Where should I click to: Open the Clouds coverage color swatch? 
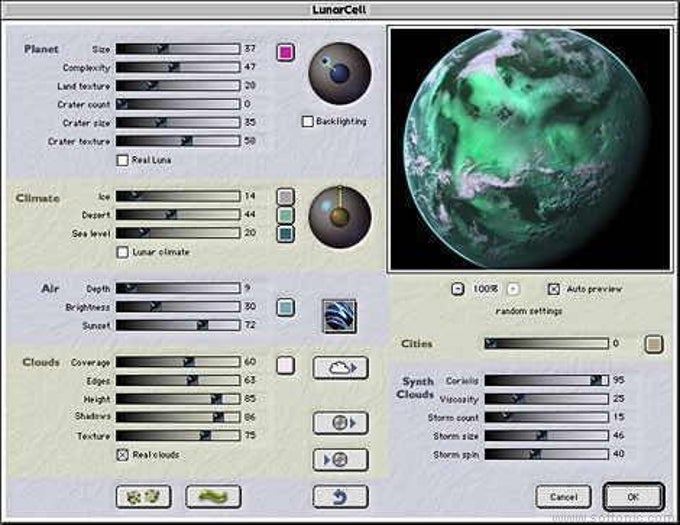point(285,365)
